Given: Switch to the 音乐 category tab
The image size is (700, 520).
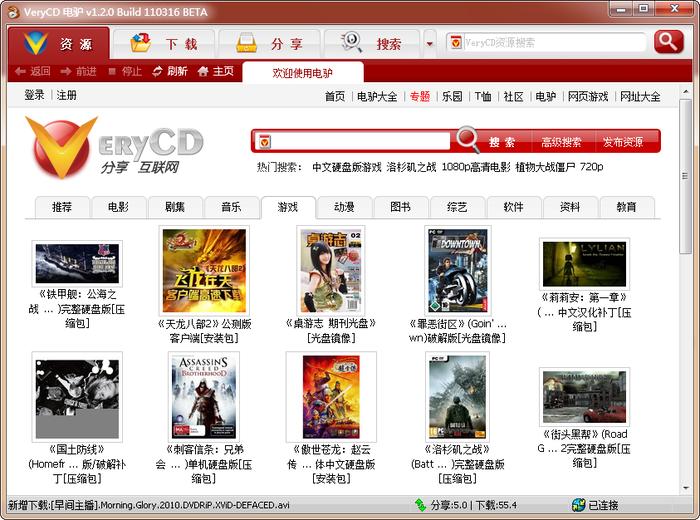Looking at the screenshot, I should coord(231,207).
